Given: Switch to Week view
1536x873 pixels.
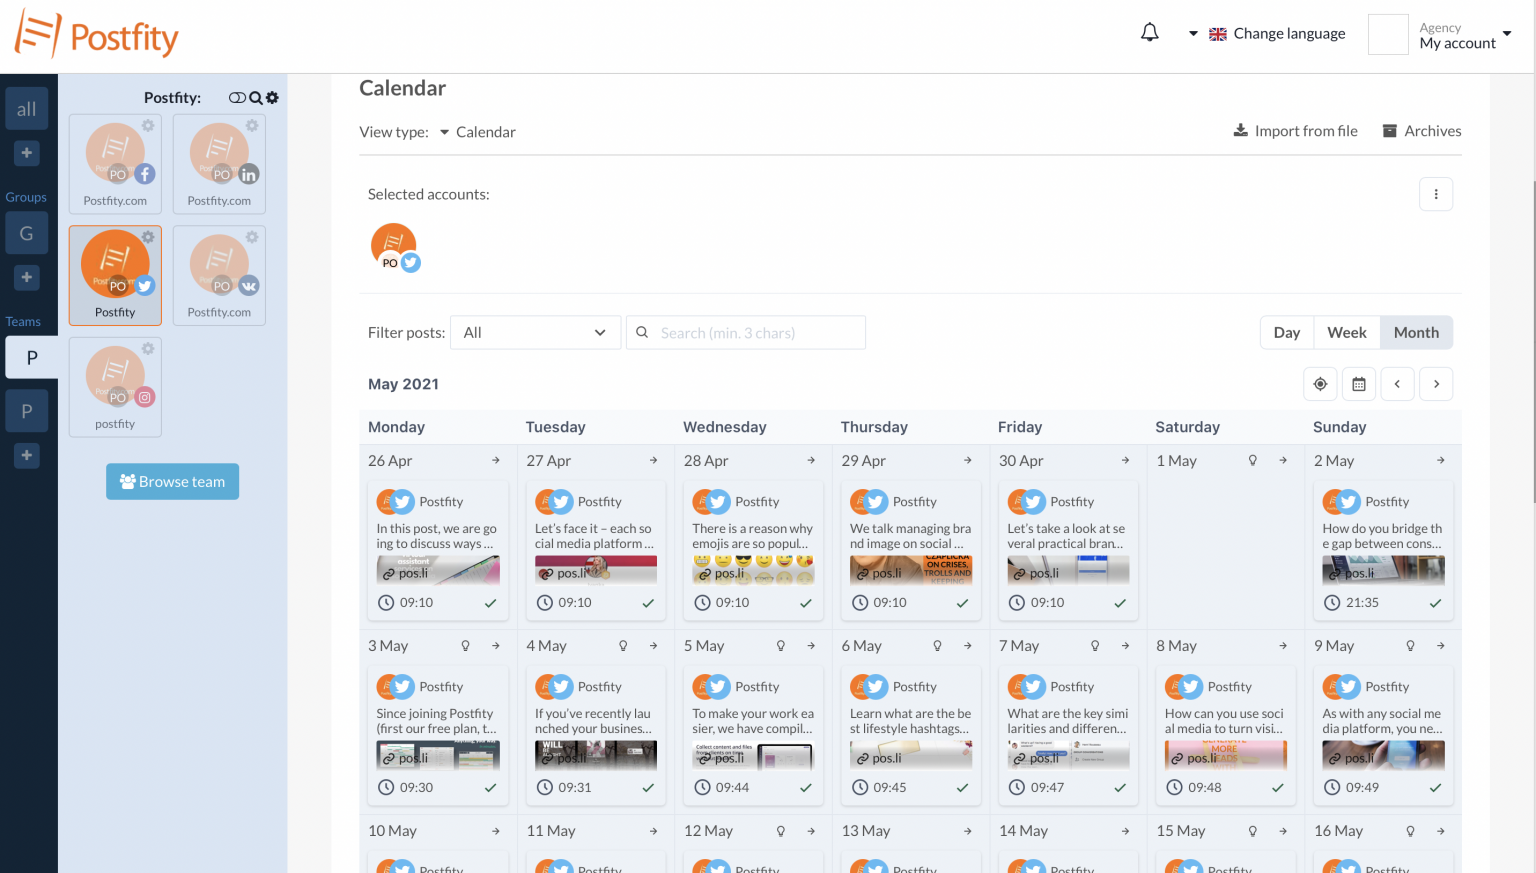Looking at the screenshot, I should point(1347,333).
